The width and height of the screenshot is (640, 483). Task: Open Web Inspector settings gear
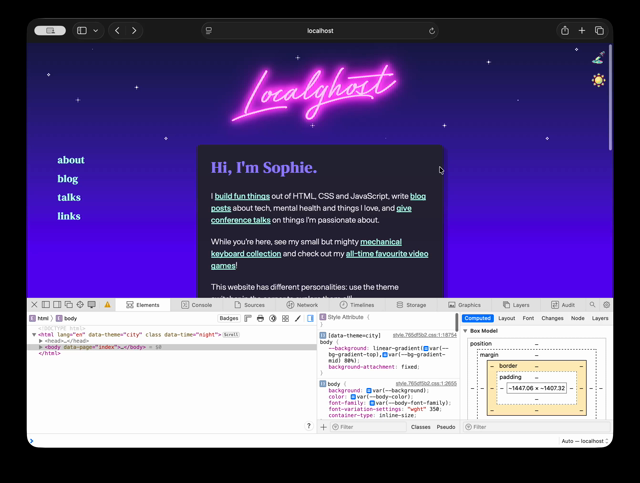pos(607,305)
